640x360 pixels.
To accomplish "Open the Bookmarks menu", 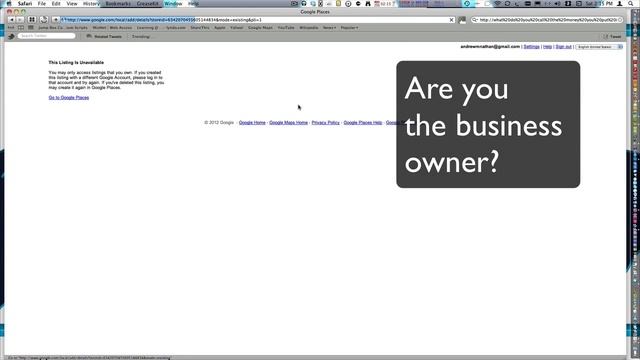I will [x=118, y=3].
